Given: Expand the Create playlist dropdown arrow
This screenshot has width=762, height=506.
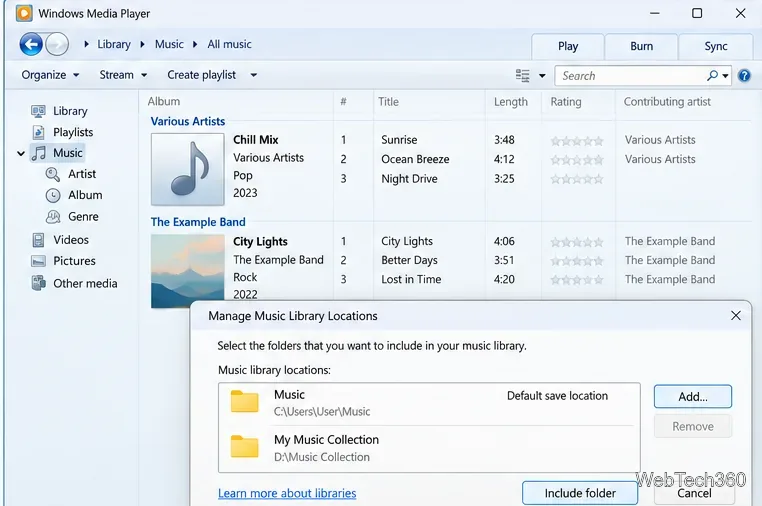Looking at the screenshot, I should coord(254,75).
